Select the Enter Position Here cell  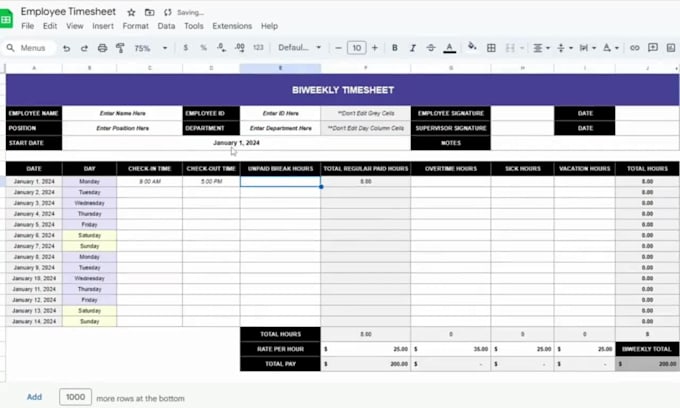coord(122,128)
